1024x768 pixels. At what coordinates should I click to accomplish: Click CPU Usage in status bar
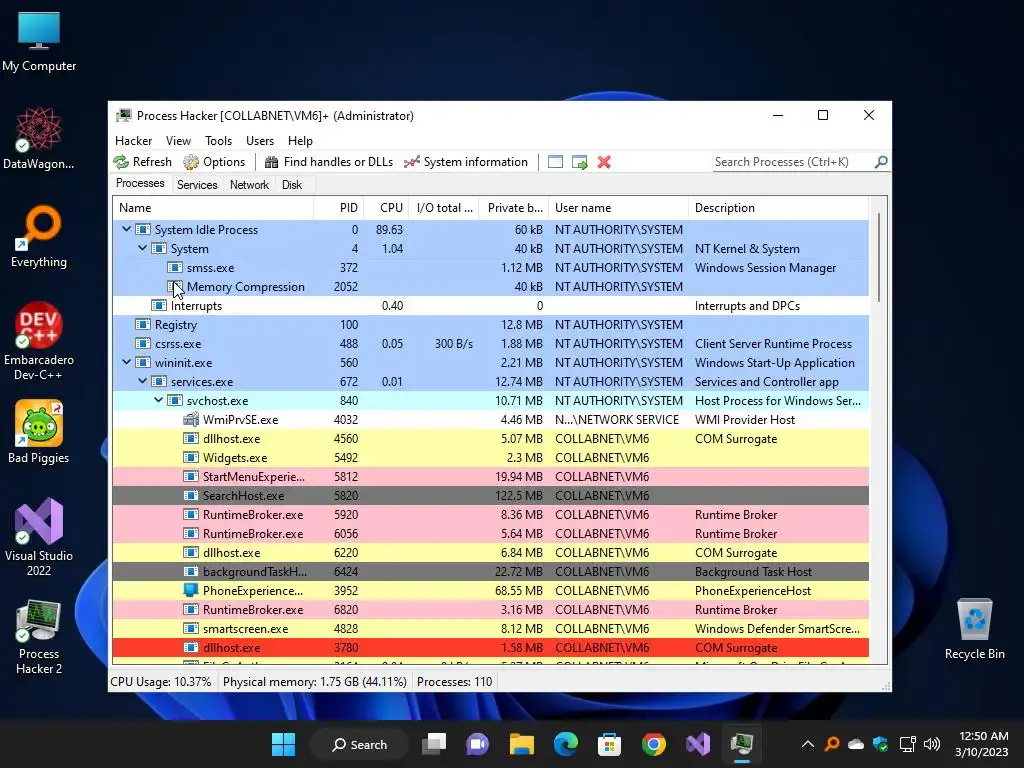161,682
